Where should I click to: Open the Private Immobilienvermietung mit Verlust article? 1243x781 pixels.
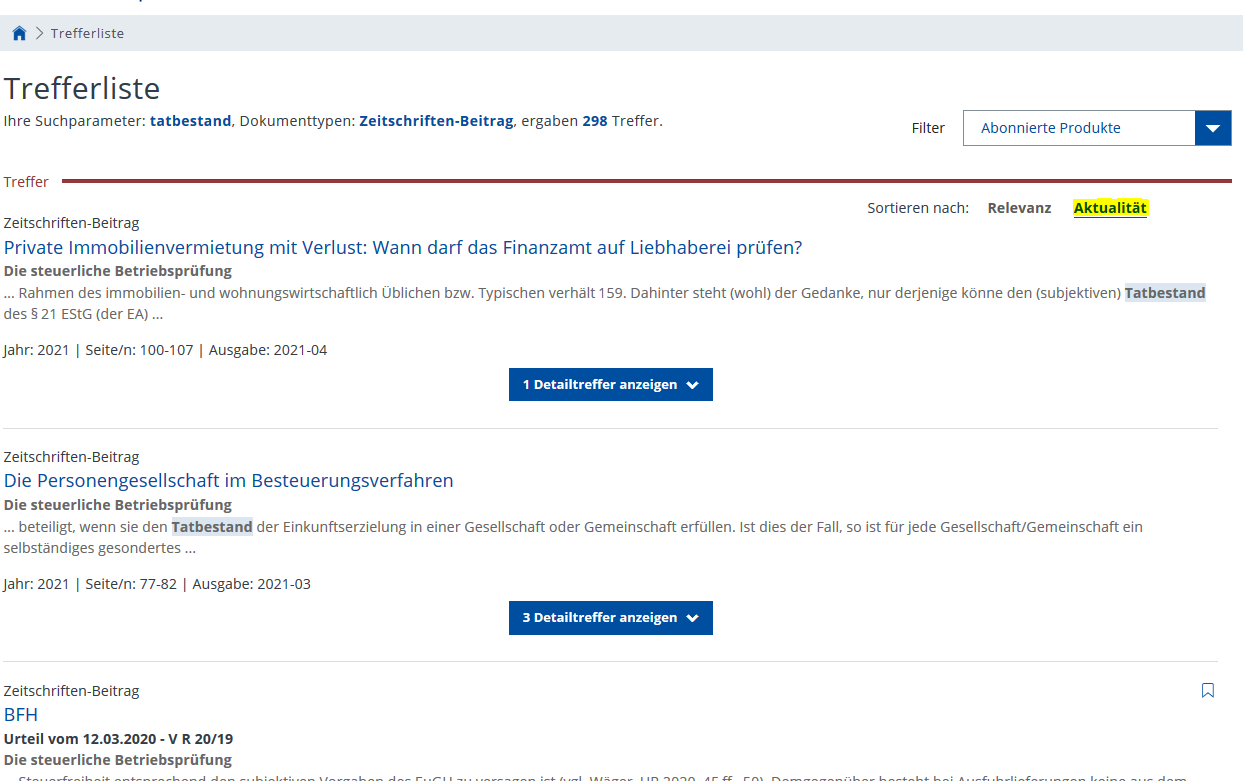coord(403,247)
